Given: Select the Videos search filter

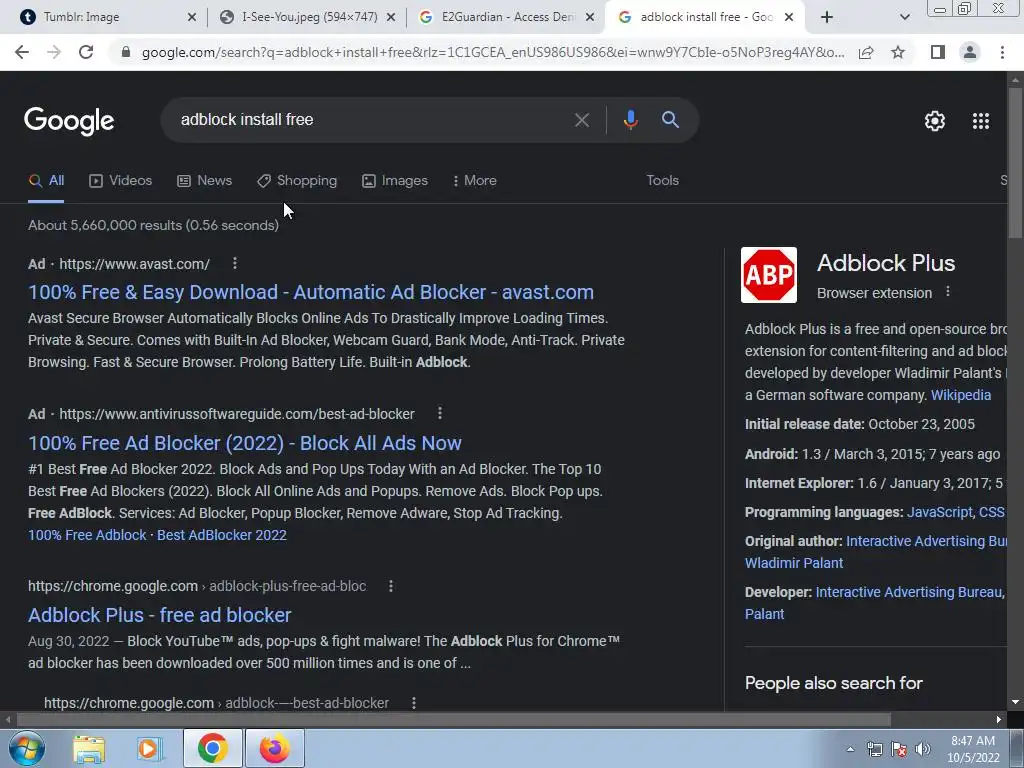Looking at the screenshot, I should (x=121, y=181).
